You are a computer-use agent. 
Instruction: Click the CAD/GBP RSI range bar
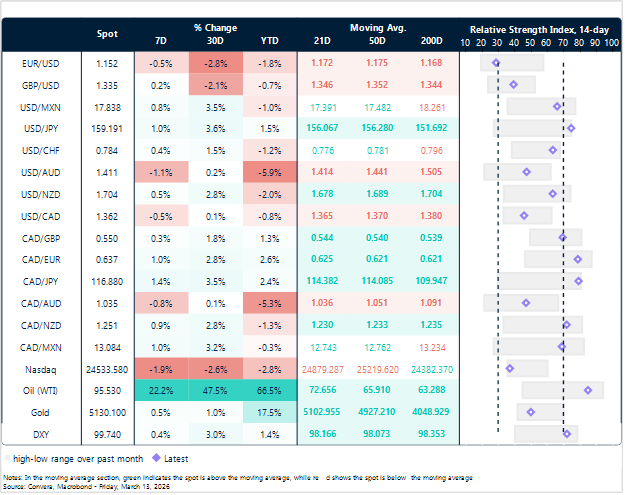[555, 237]
